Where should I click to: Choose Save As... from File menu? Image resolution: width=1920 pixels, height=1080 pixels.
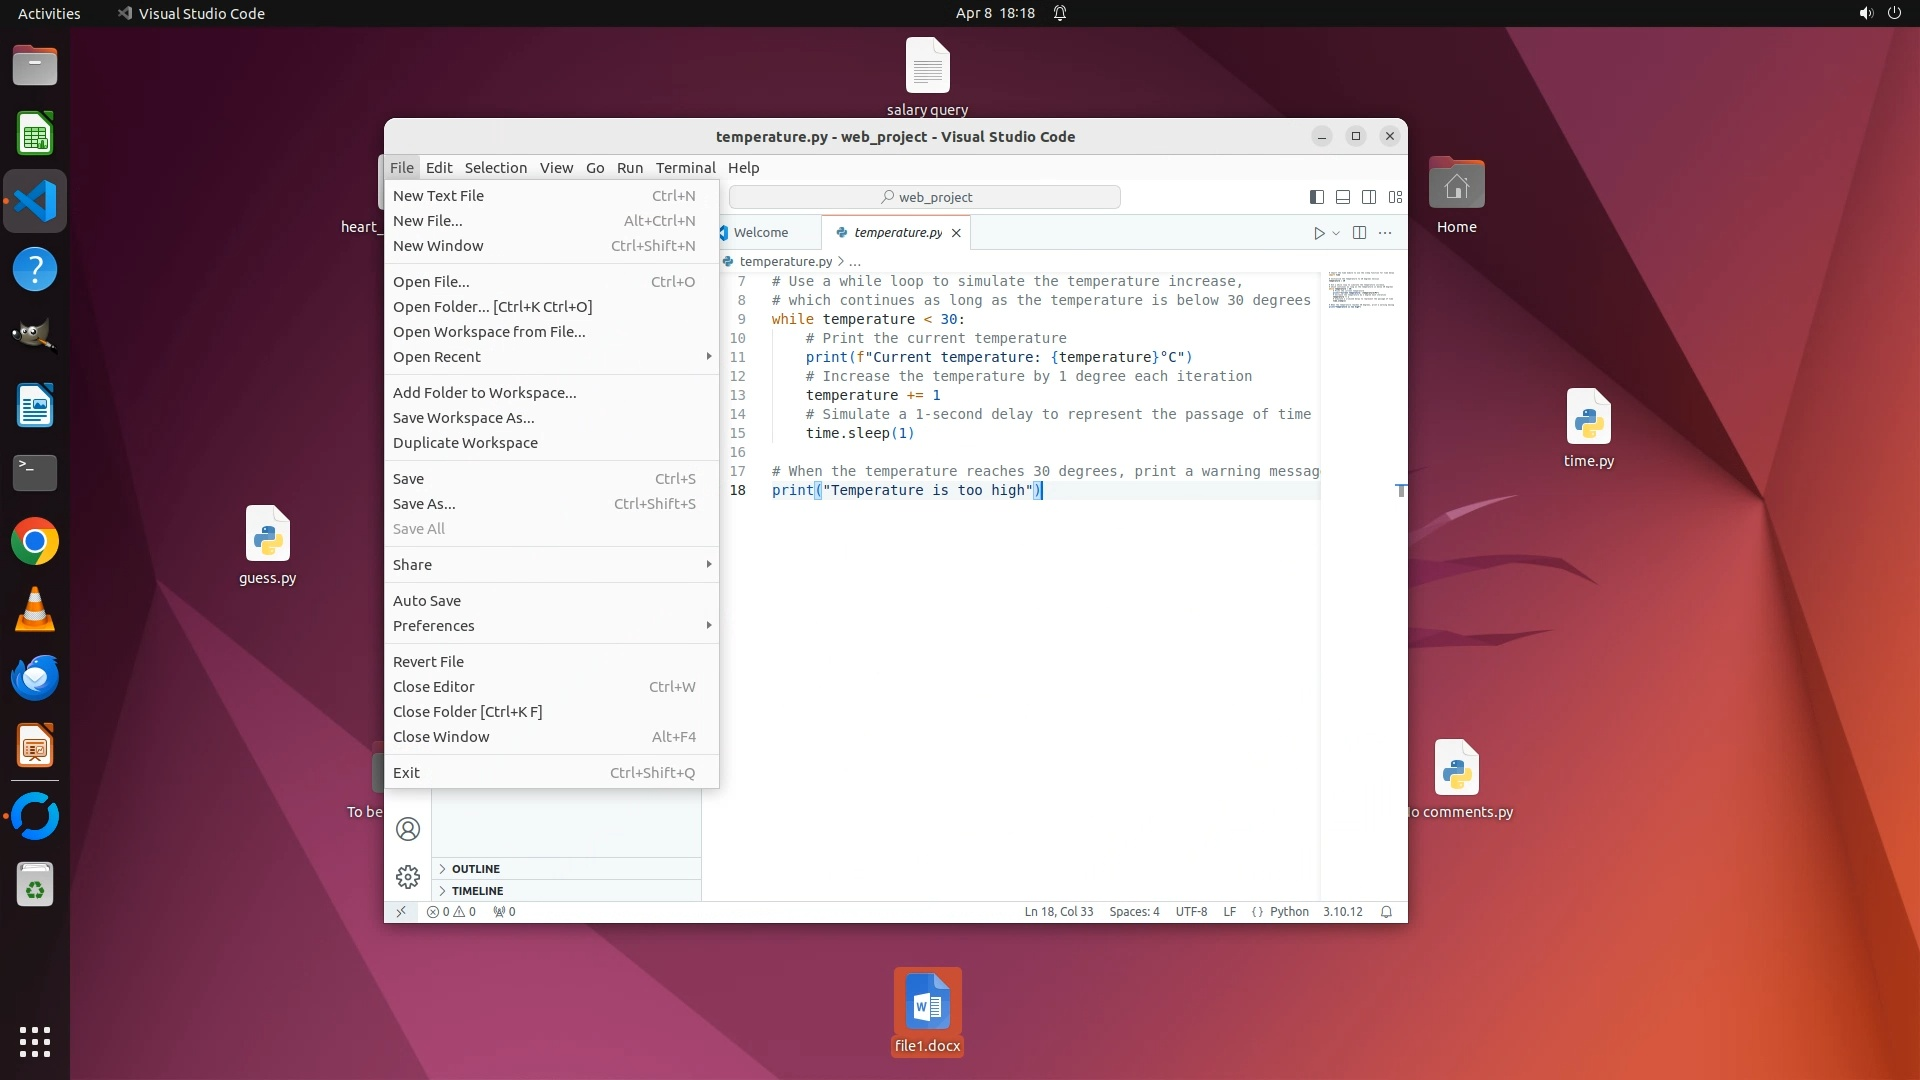pos(424,504)
